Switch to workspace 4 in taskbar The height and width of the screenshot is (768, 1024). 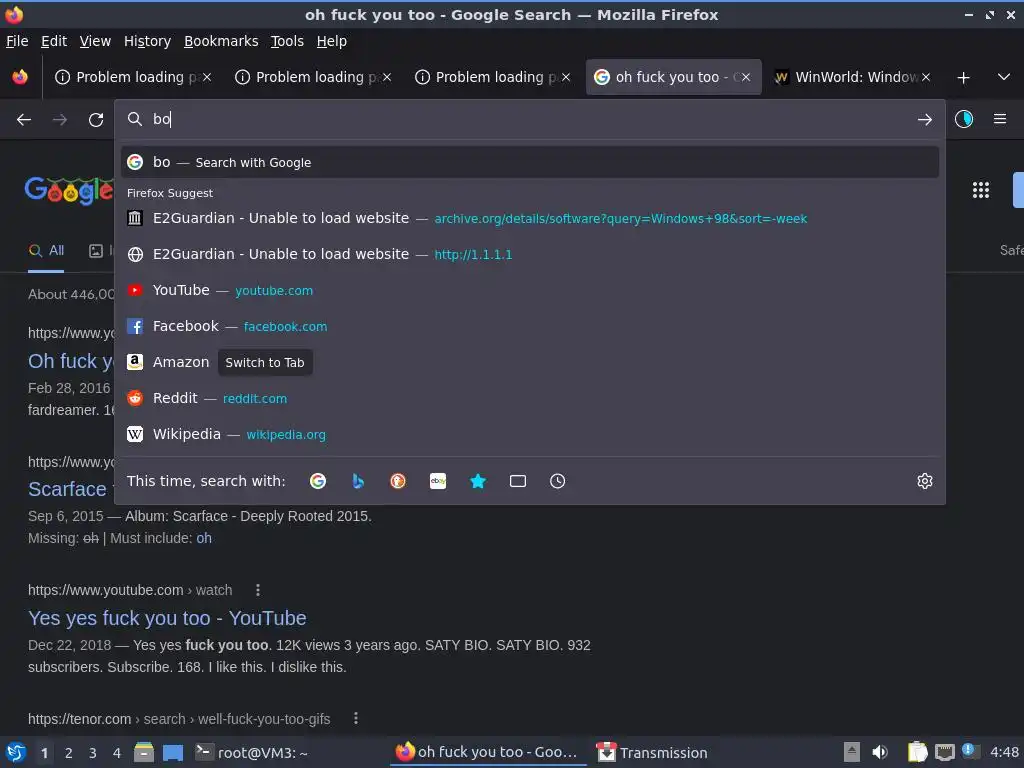point(117,753)
